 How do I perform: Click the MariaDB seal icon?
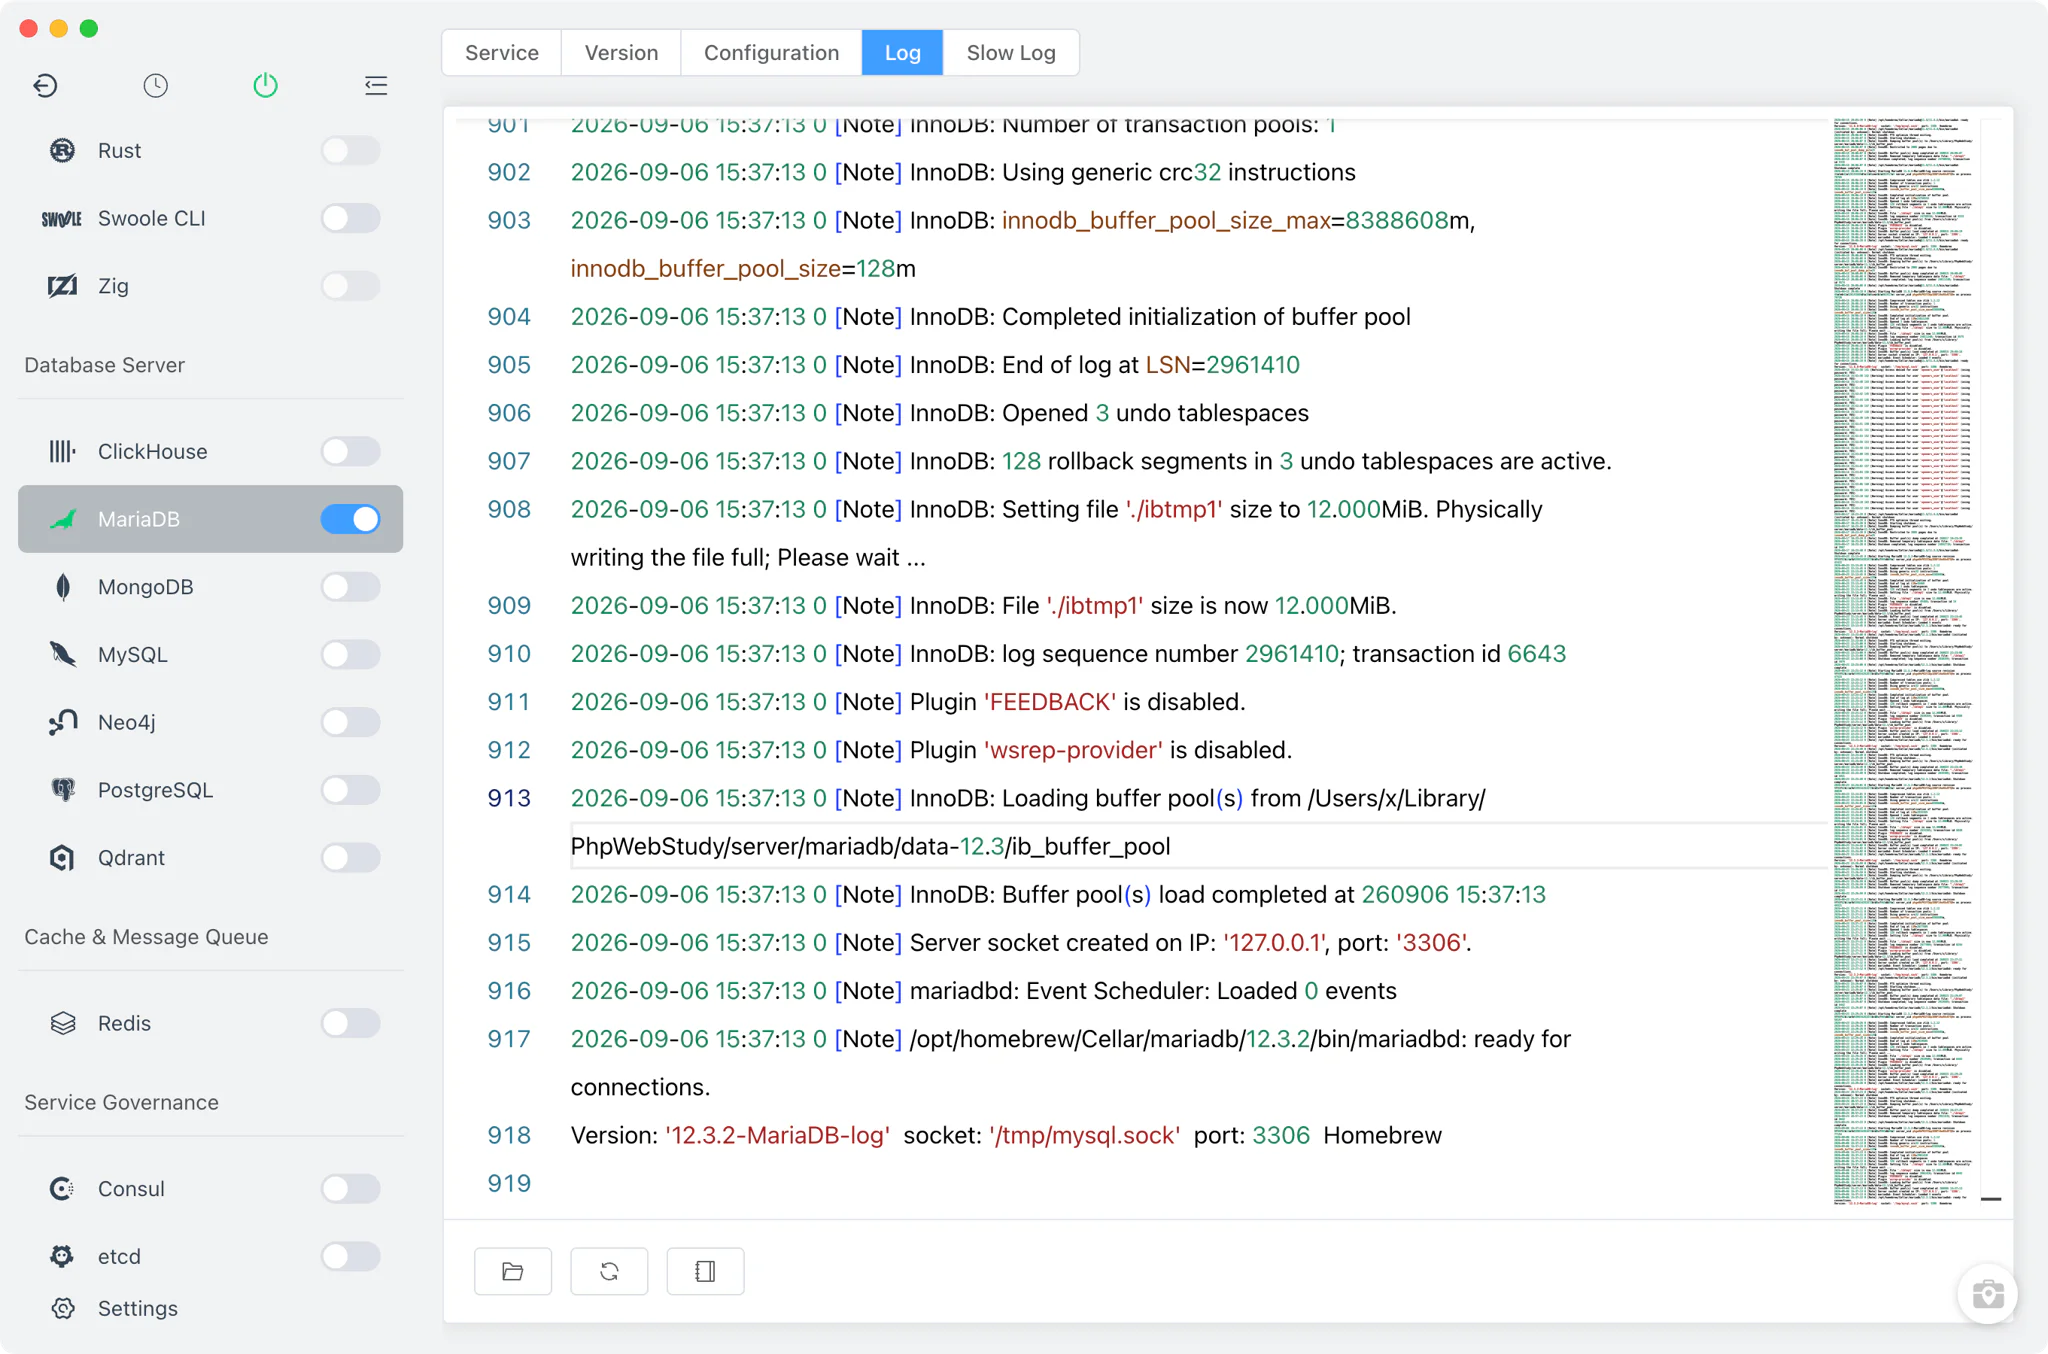tap(62, 519)
